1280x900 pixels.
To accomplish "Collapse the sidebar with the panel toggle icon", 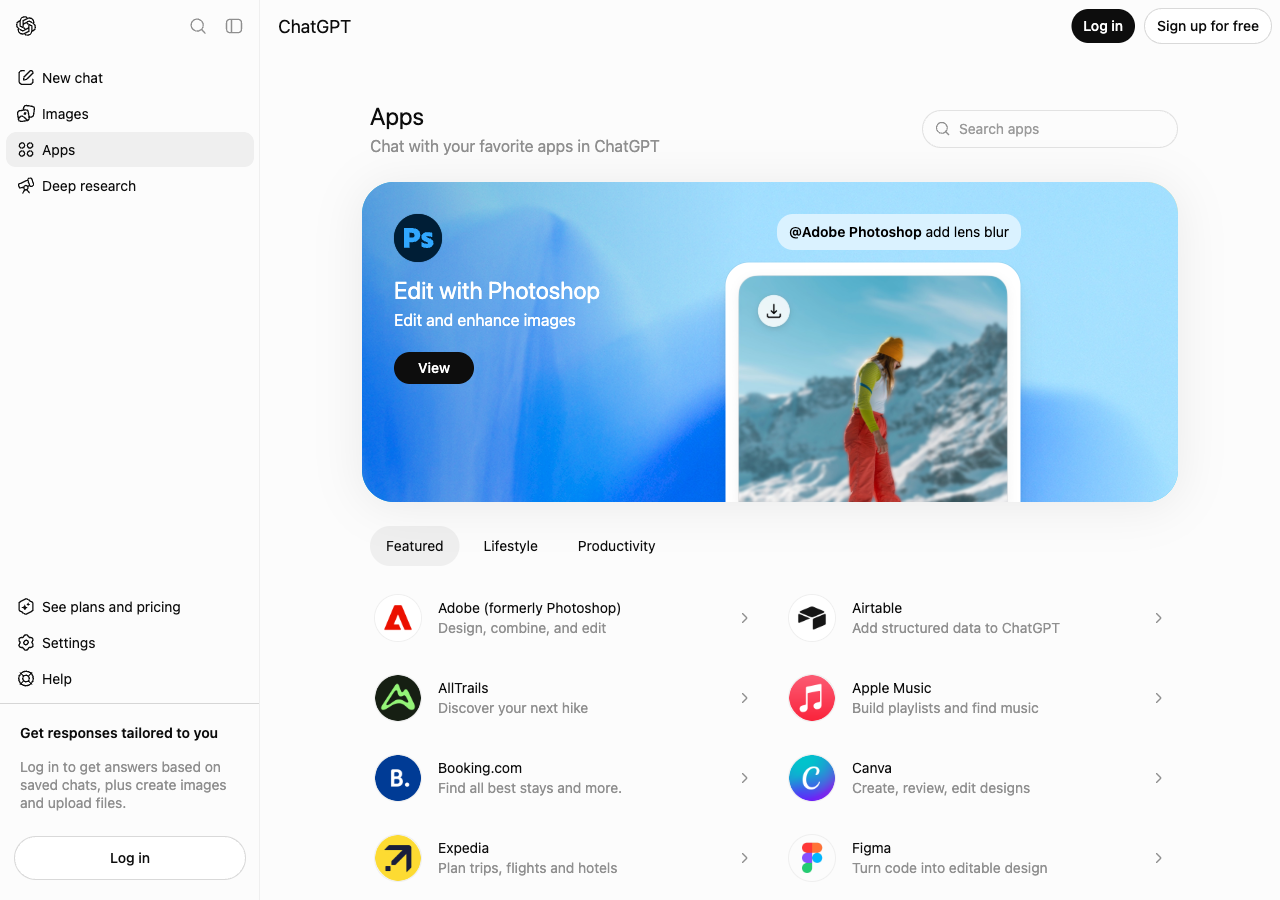I will pos(234,26).
